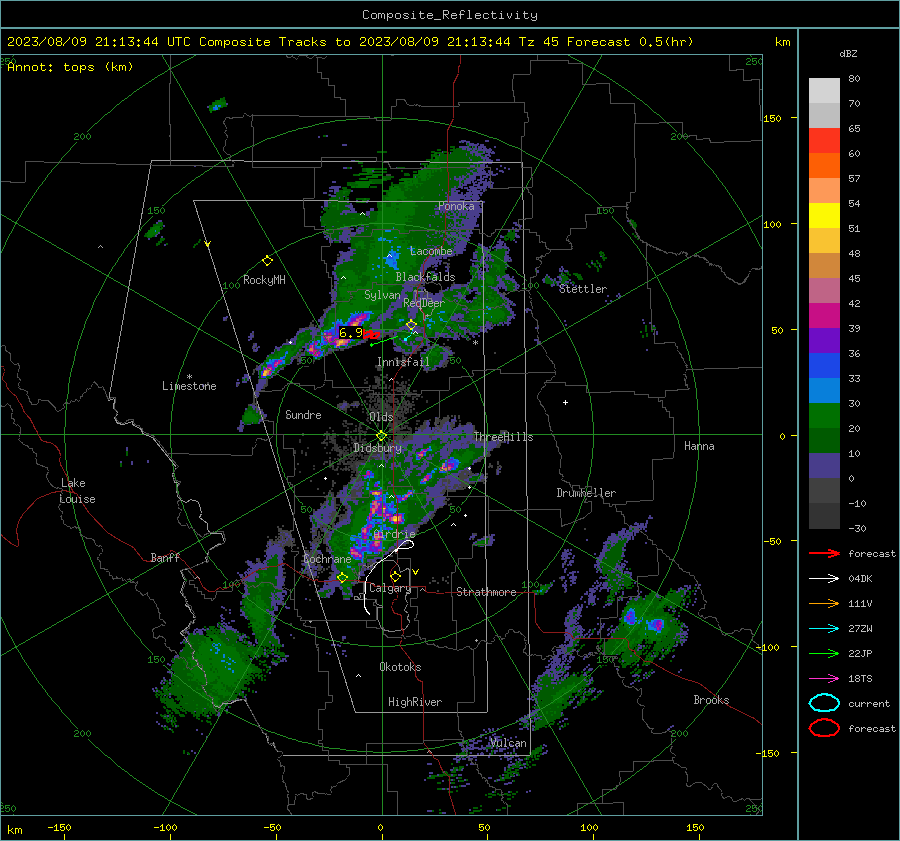Click the RedDeer map label
The height and width of the screenshot is (841, 900).
pos(424,303)
